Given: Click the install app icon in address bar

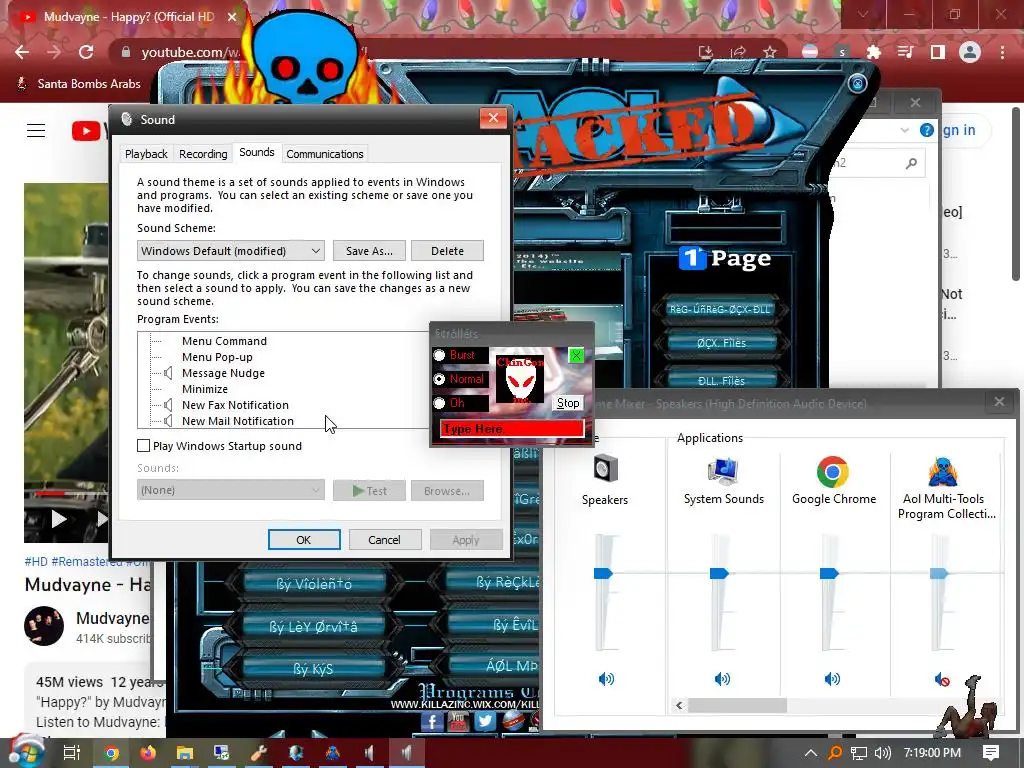Looking at the screenshot, I should (706, 52).
